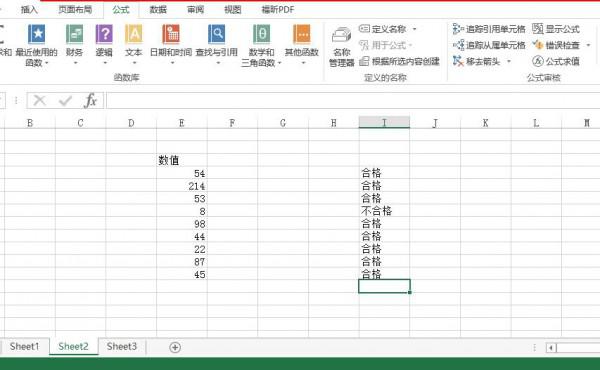This screenshot has width=600, height=370.
Task: Open the Financial (财务) functions icon
Action: click(74, 34)
